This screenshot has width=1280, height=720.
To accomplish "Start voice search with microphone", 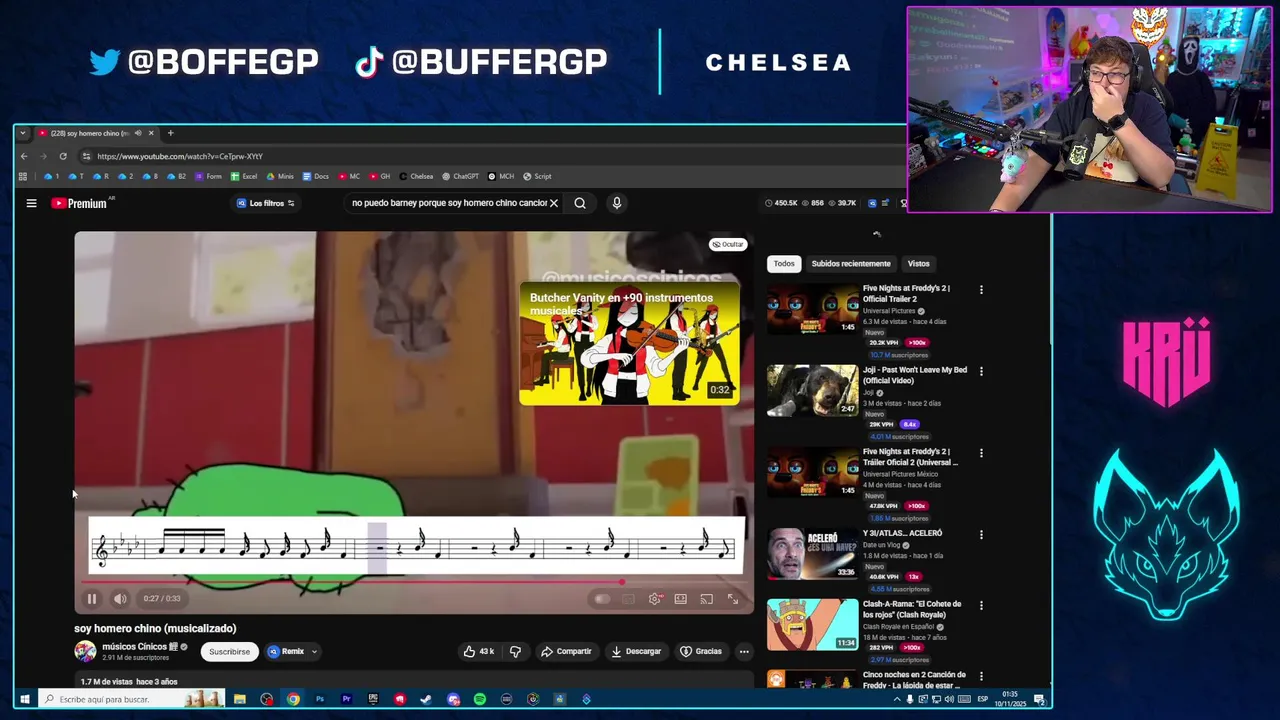I will [616, 203].
